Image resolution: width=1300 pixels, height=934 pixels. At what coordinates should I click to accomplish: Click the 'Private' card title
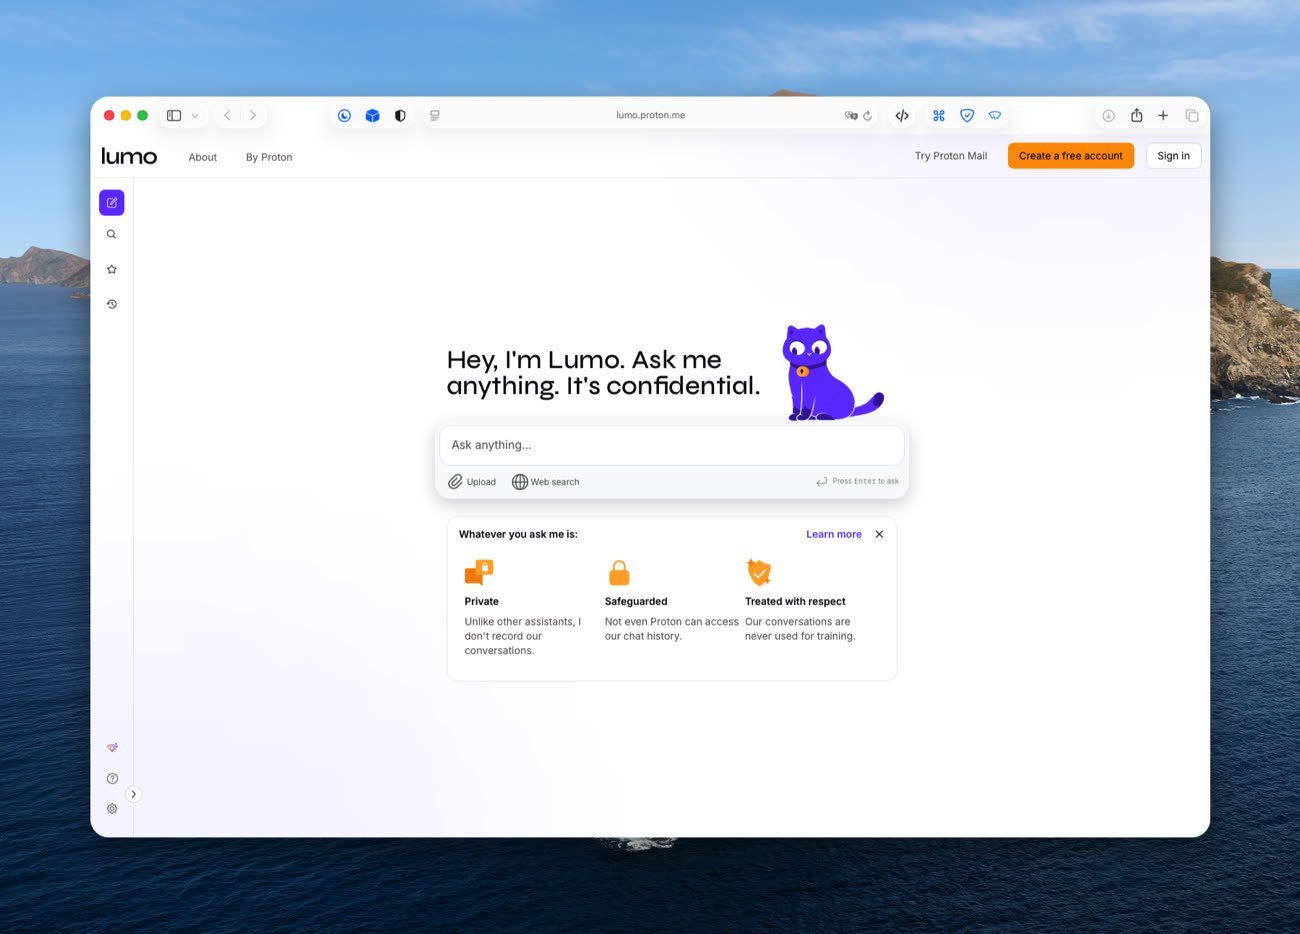click(481, 602)
